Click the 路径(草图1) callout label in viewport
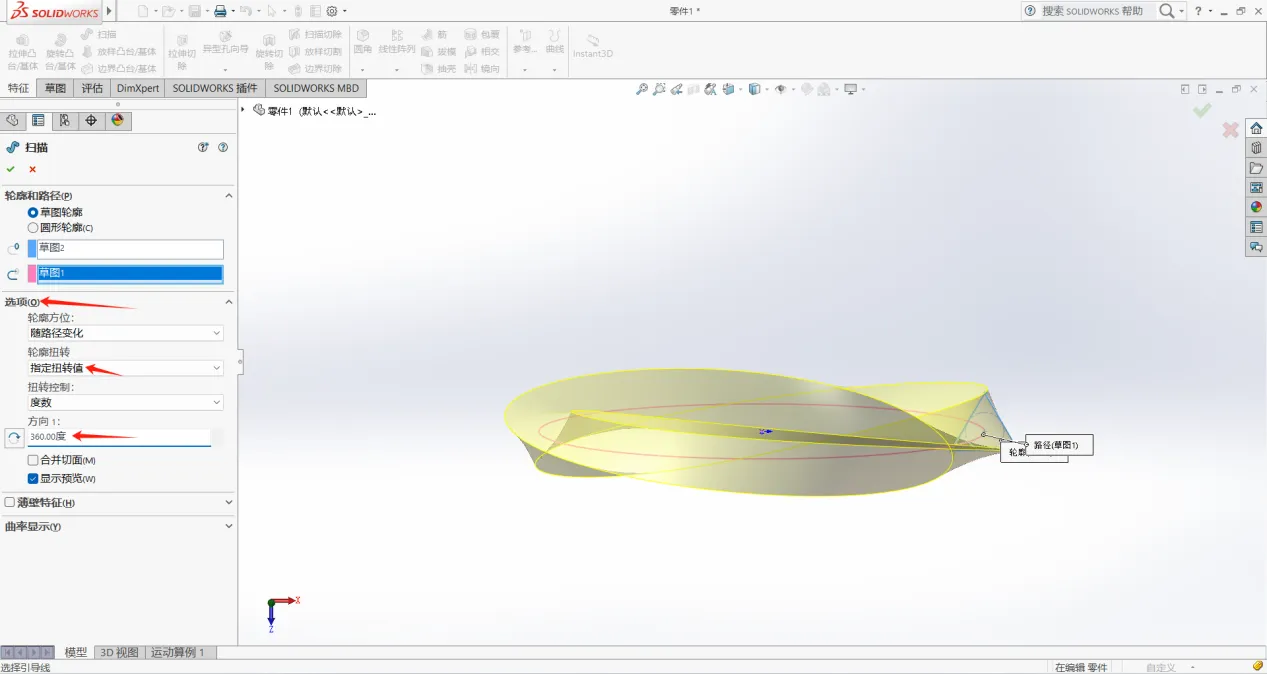This screenshot has width=1267, height=674. pos(1059,445)
